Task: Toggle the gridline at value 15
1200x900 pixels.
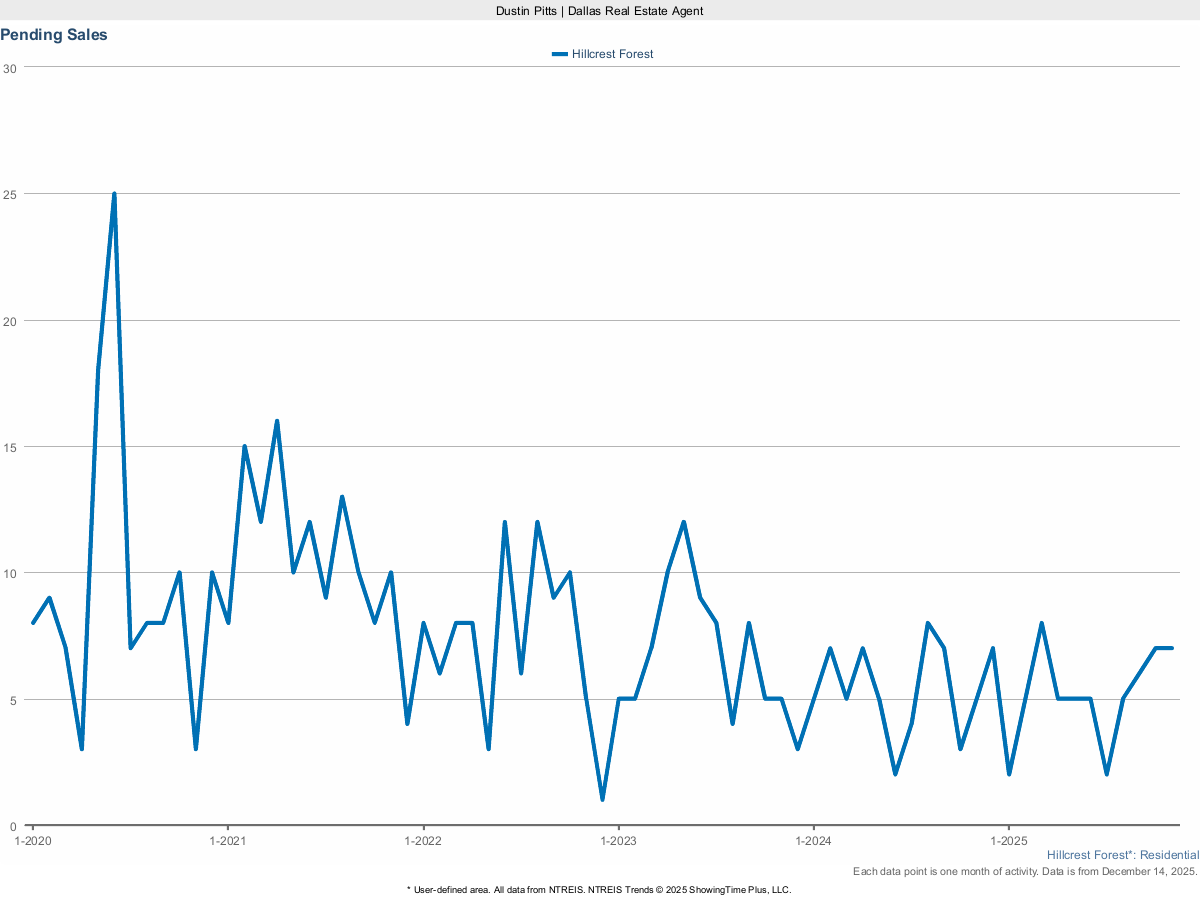Action: [x=600, y=444]
